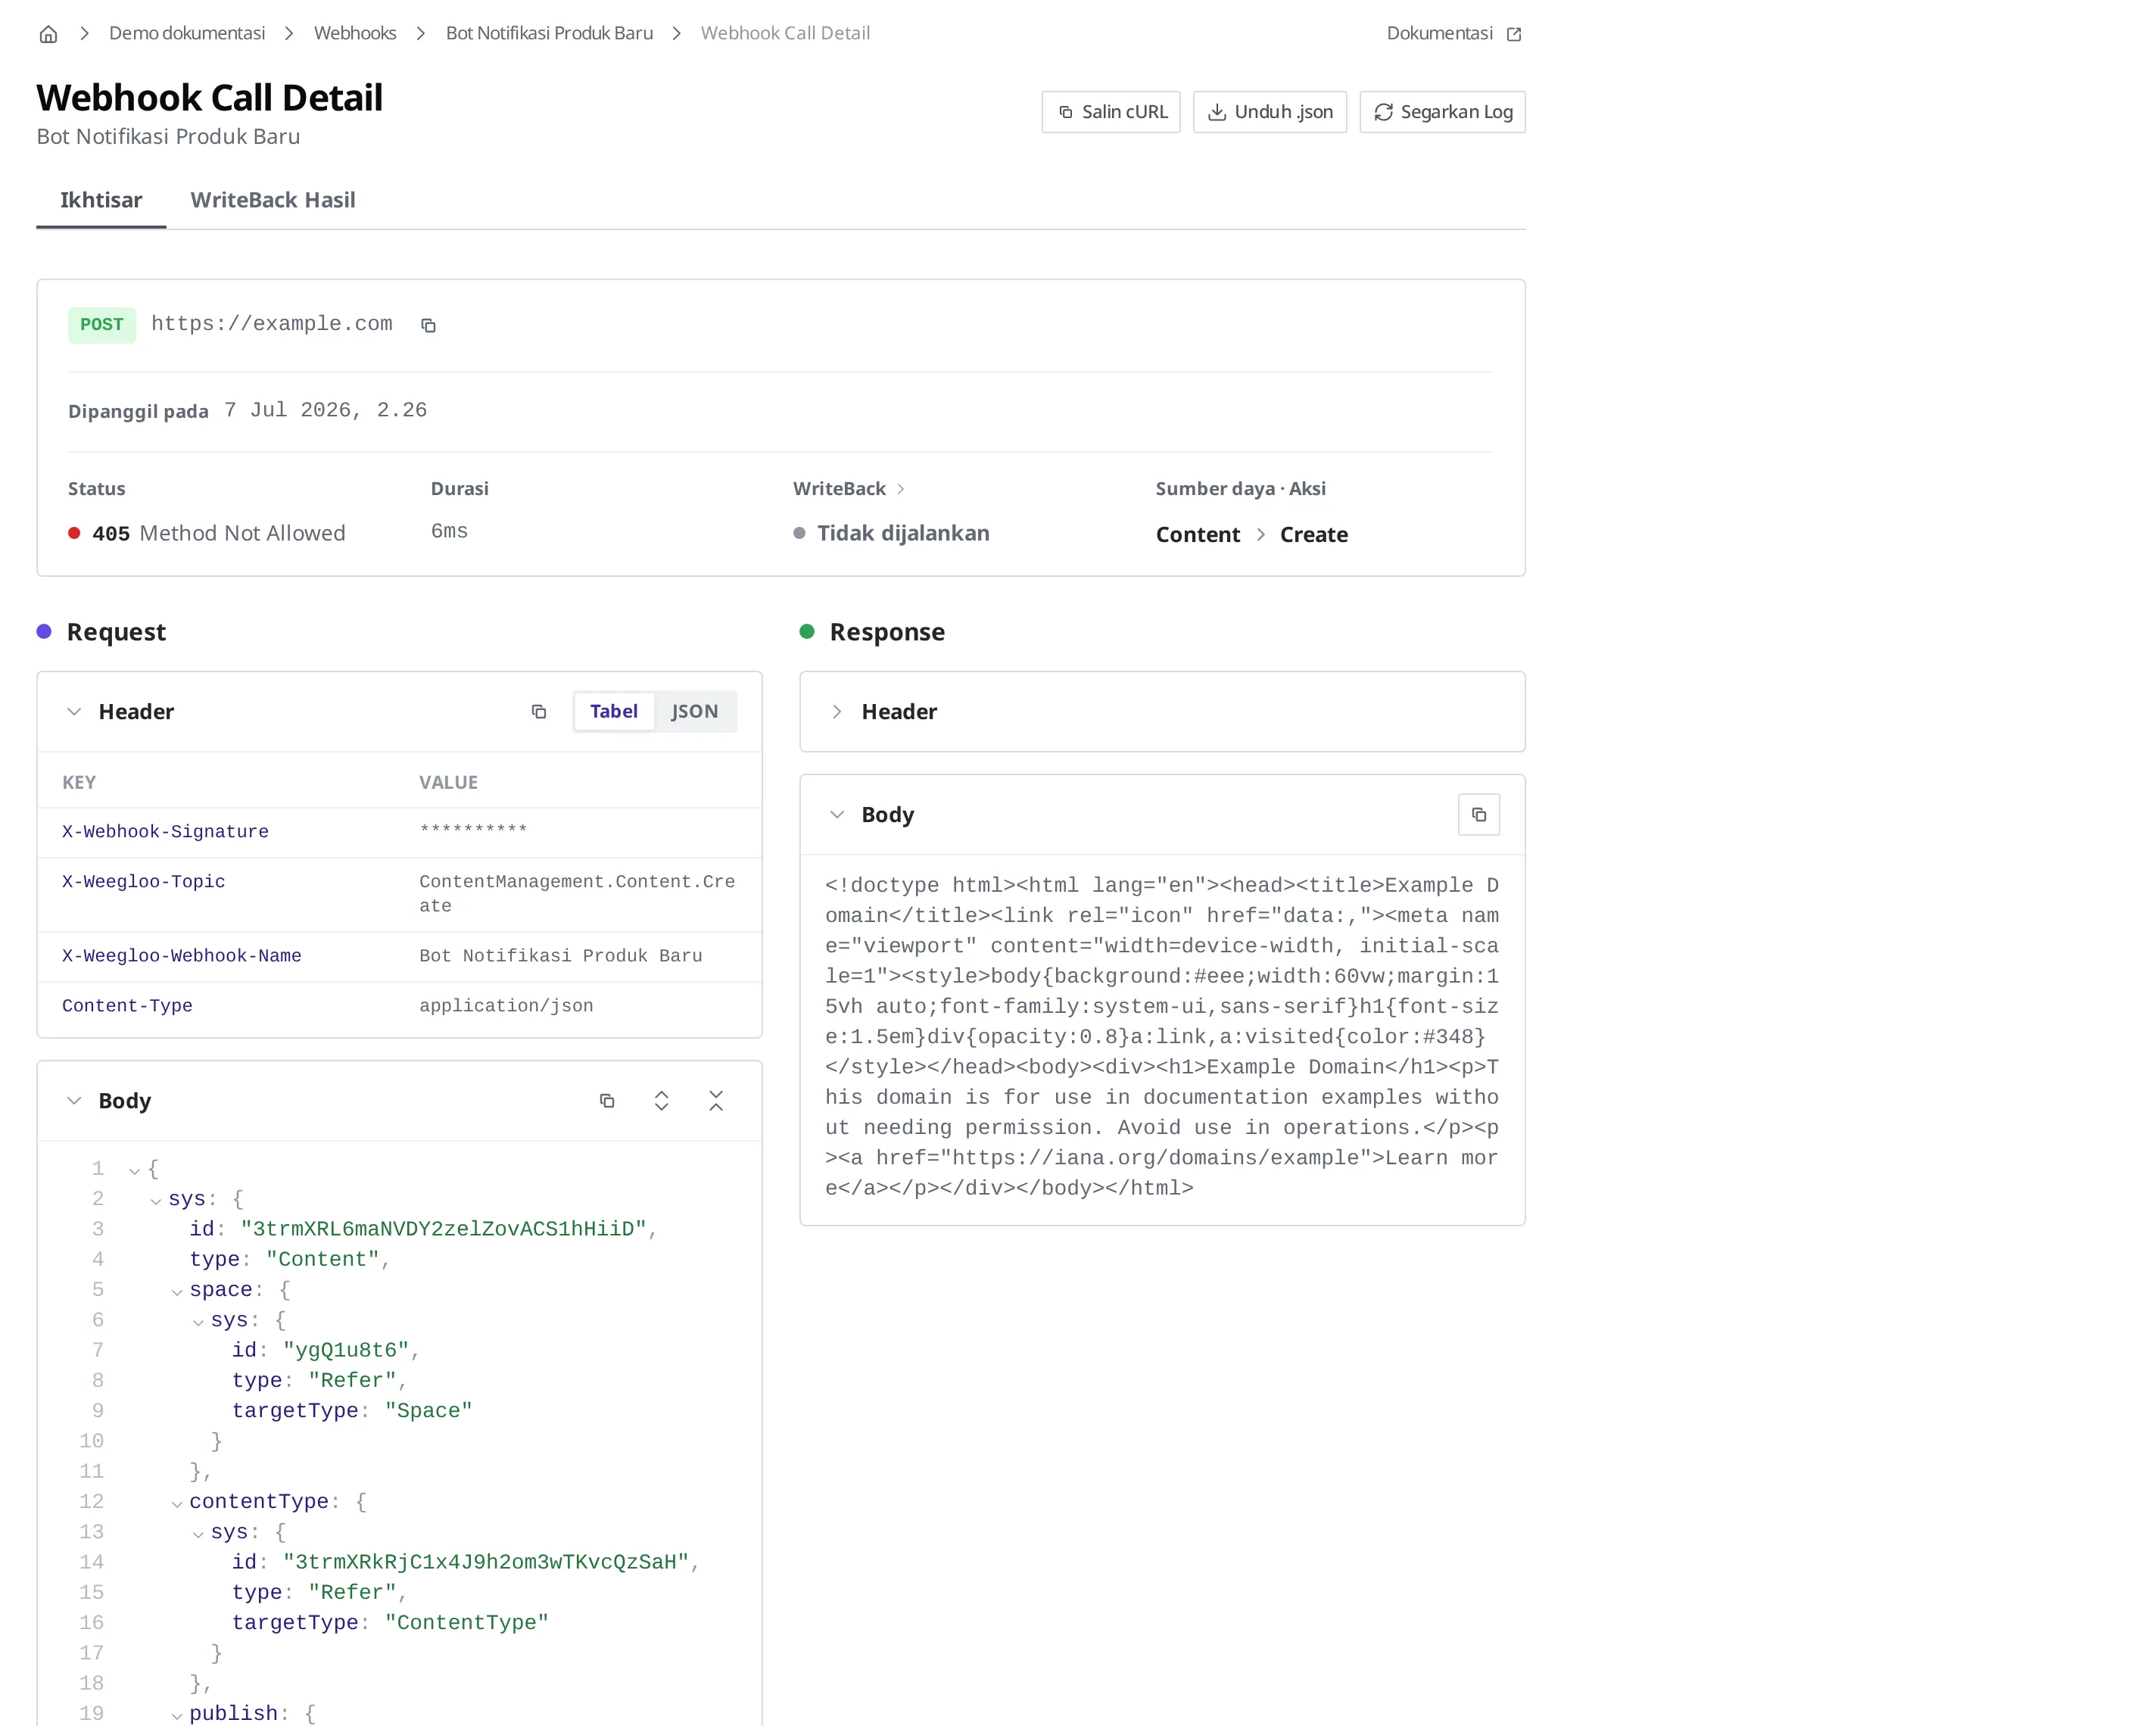Copy the response body icon
Viewport: 2156px width, 1726px height.
tap(1479, 815)
